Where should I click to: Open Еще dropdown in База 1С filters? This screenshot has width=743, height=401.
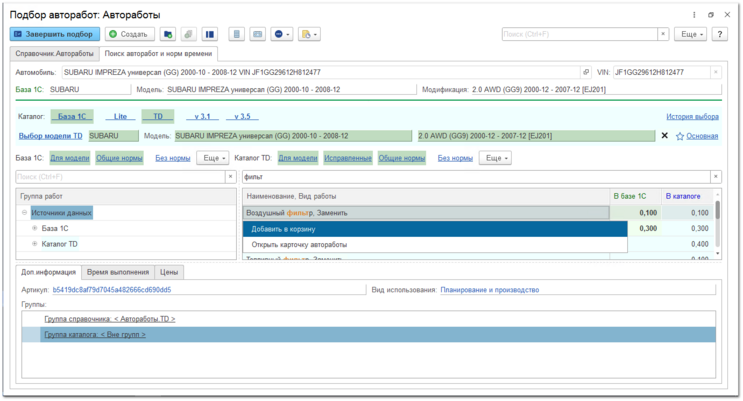coord(213,158)
